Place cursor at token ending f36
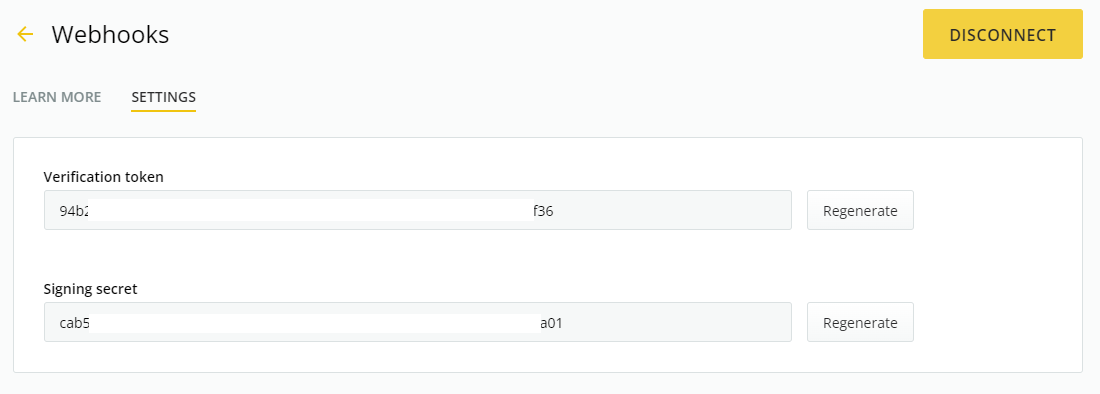1100x394 pixels. (544, 210)
